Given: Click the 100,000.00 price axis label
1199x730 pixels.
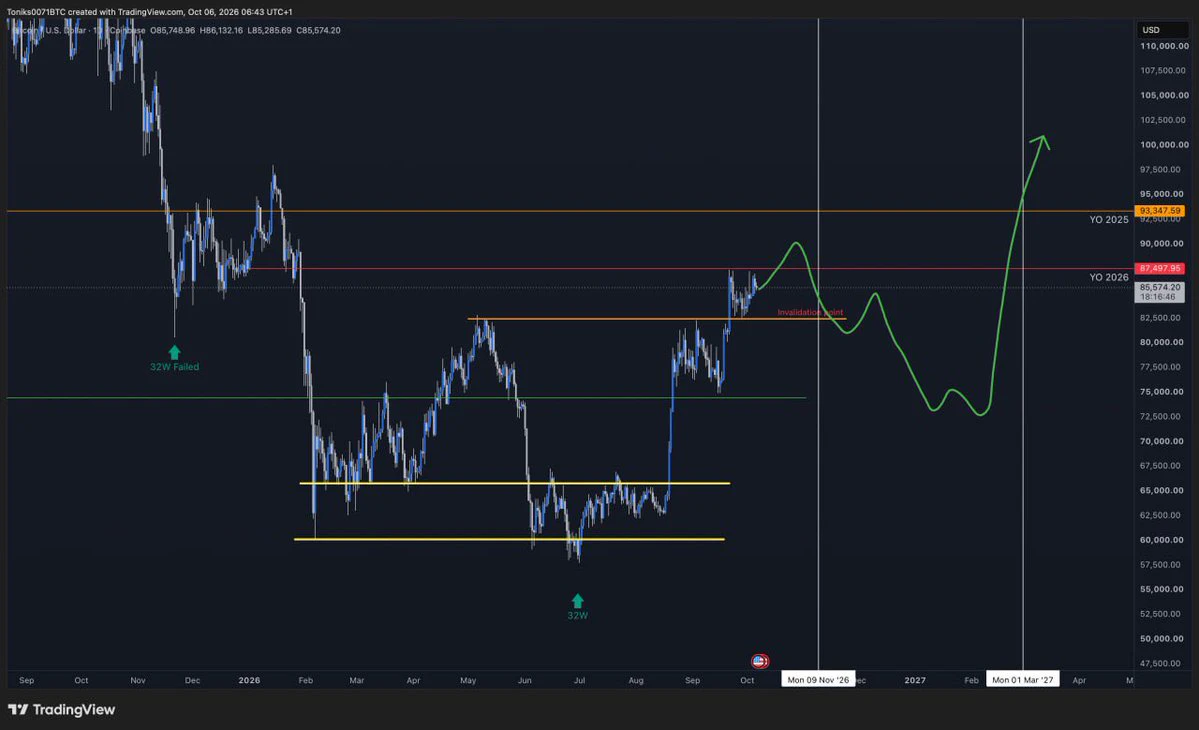Looking at the screenshot, I should 1165,144.
